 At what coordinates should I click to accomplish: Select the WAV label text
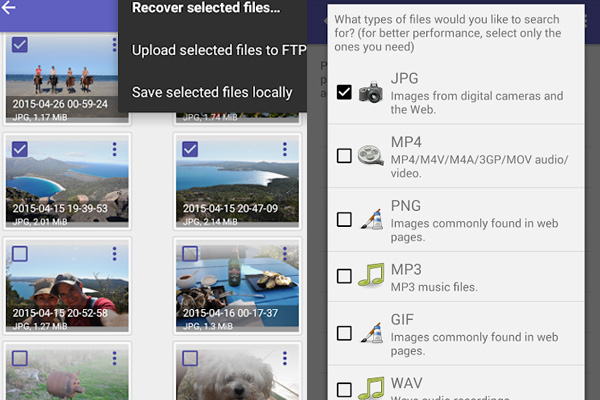click(x=406, y=383)
